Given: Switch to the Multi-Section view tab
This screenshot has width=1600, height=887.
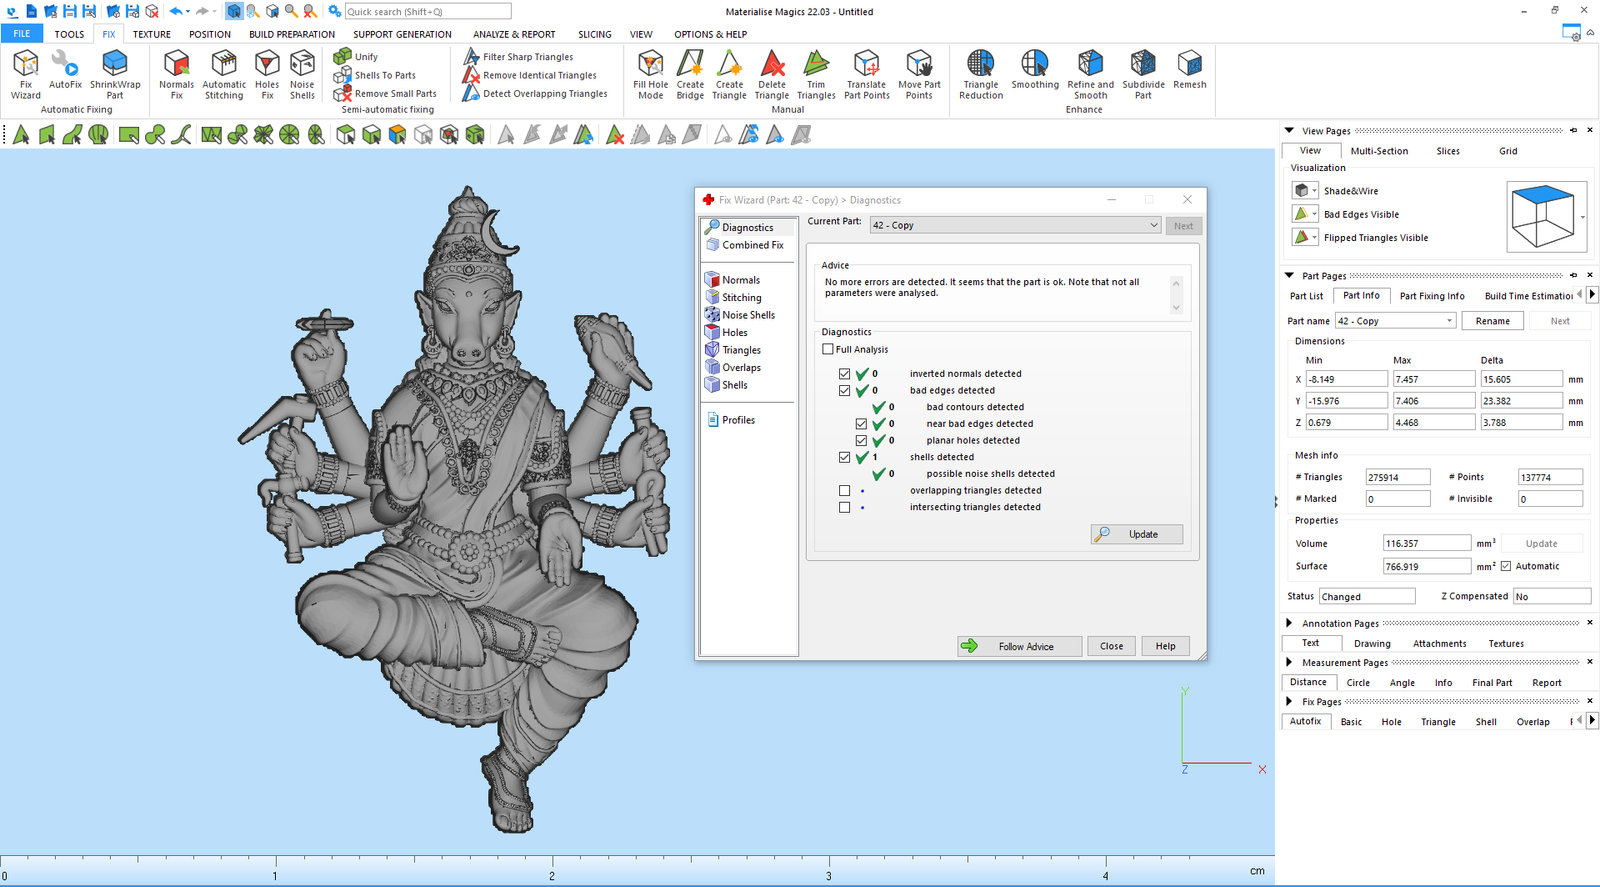Looking at the screenshot, I should click(x=1379, y=151).
